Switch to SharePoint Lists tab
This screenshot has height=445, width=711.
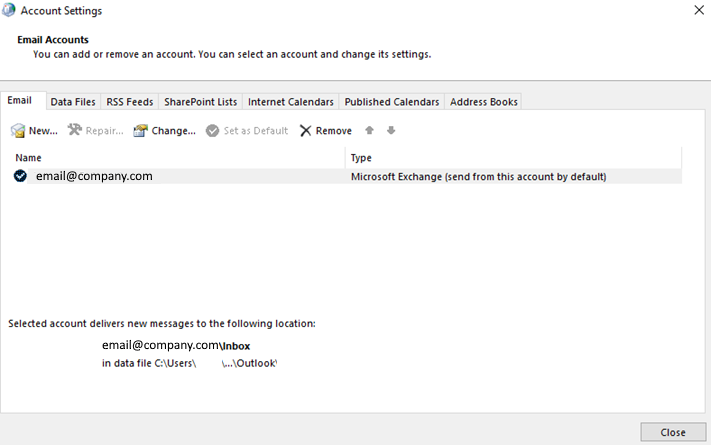pos(200,102)
